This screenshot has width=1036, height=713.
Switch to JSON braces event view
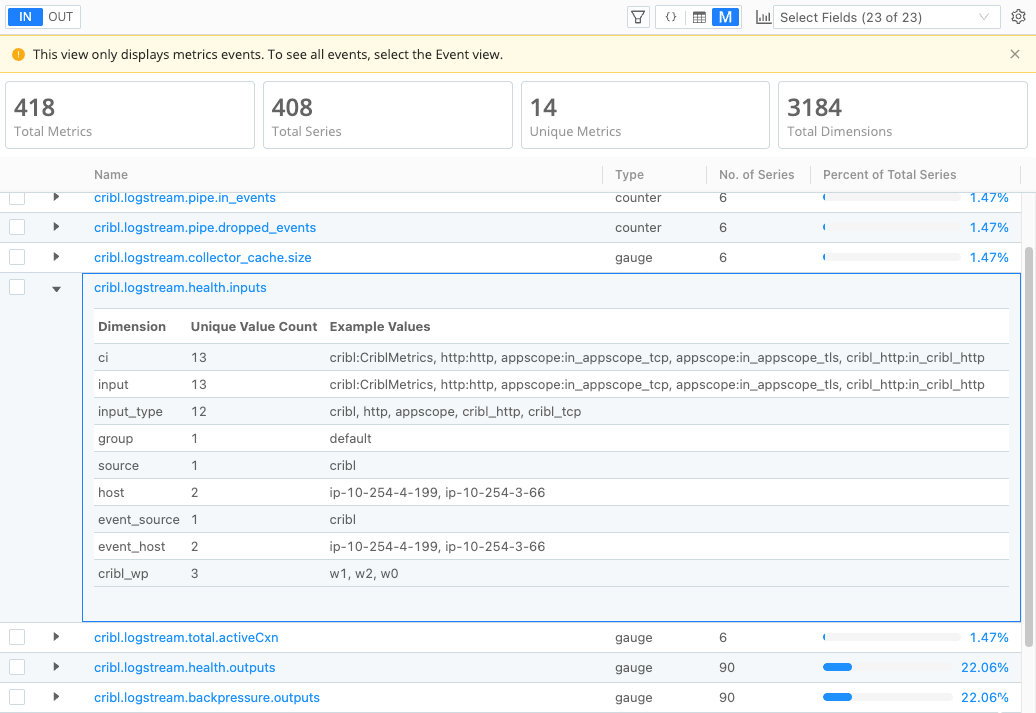tap(671, 17)
